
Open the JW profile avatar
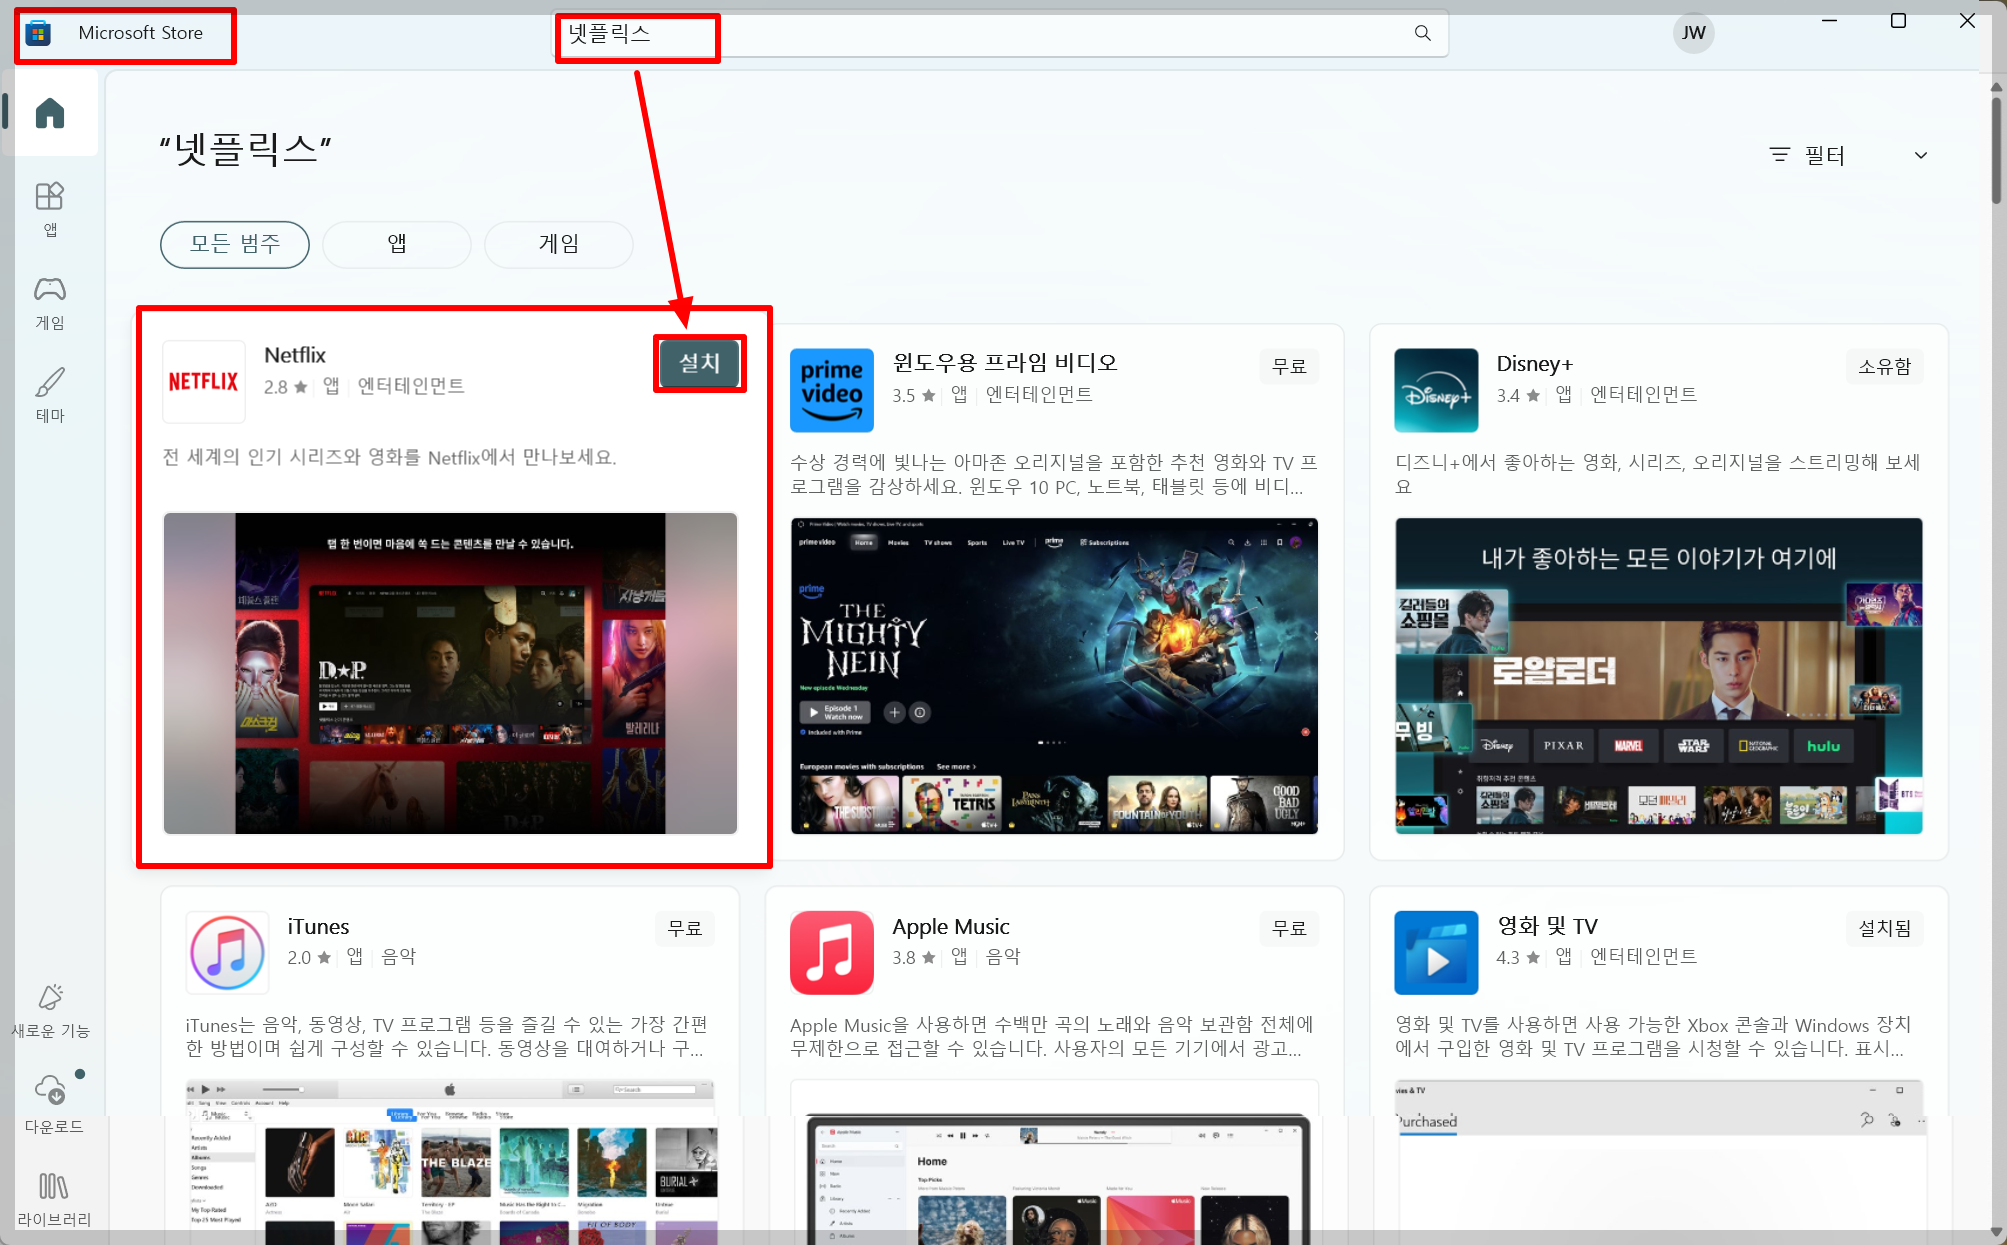(1693, 33)
